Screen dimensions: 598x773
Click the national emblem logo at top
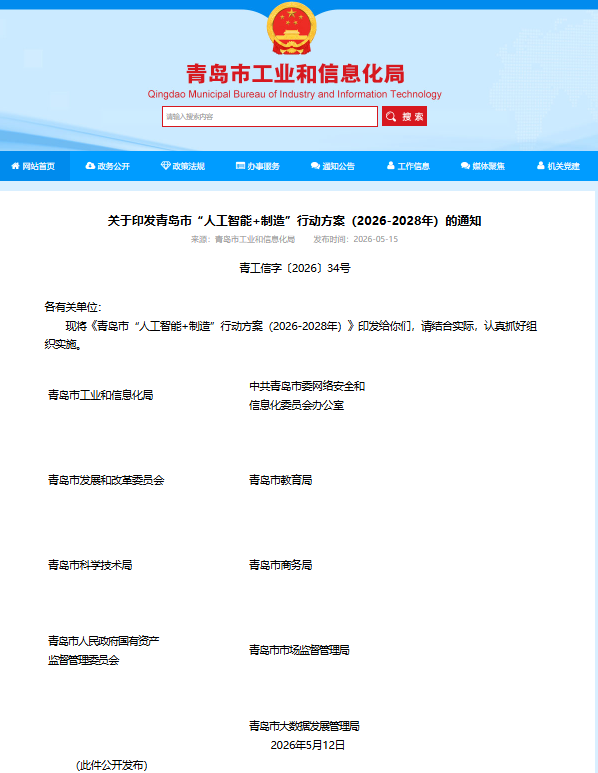292,28
